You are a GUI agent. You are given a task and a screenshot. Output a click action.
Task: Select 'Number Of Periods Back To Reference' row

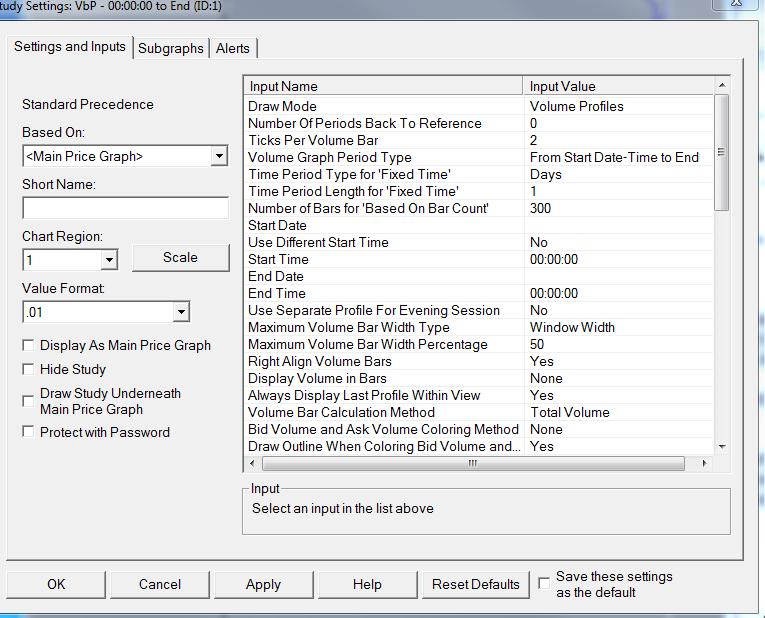pos(479,123)
